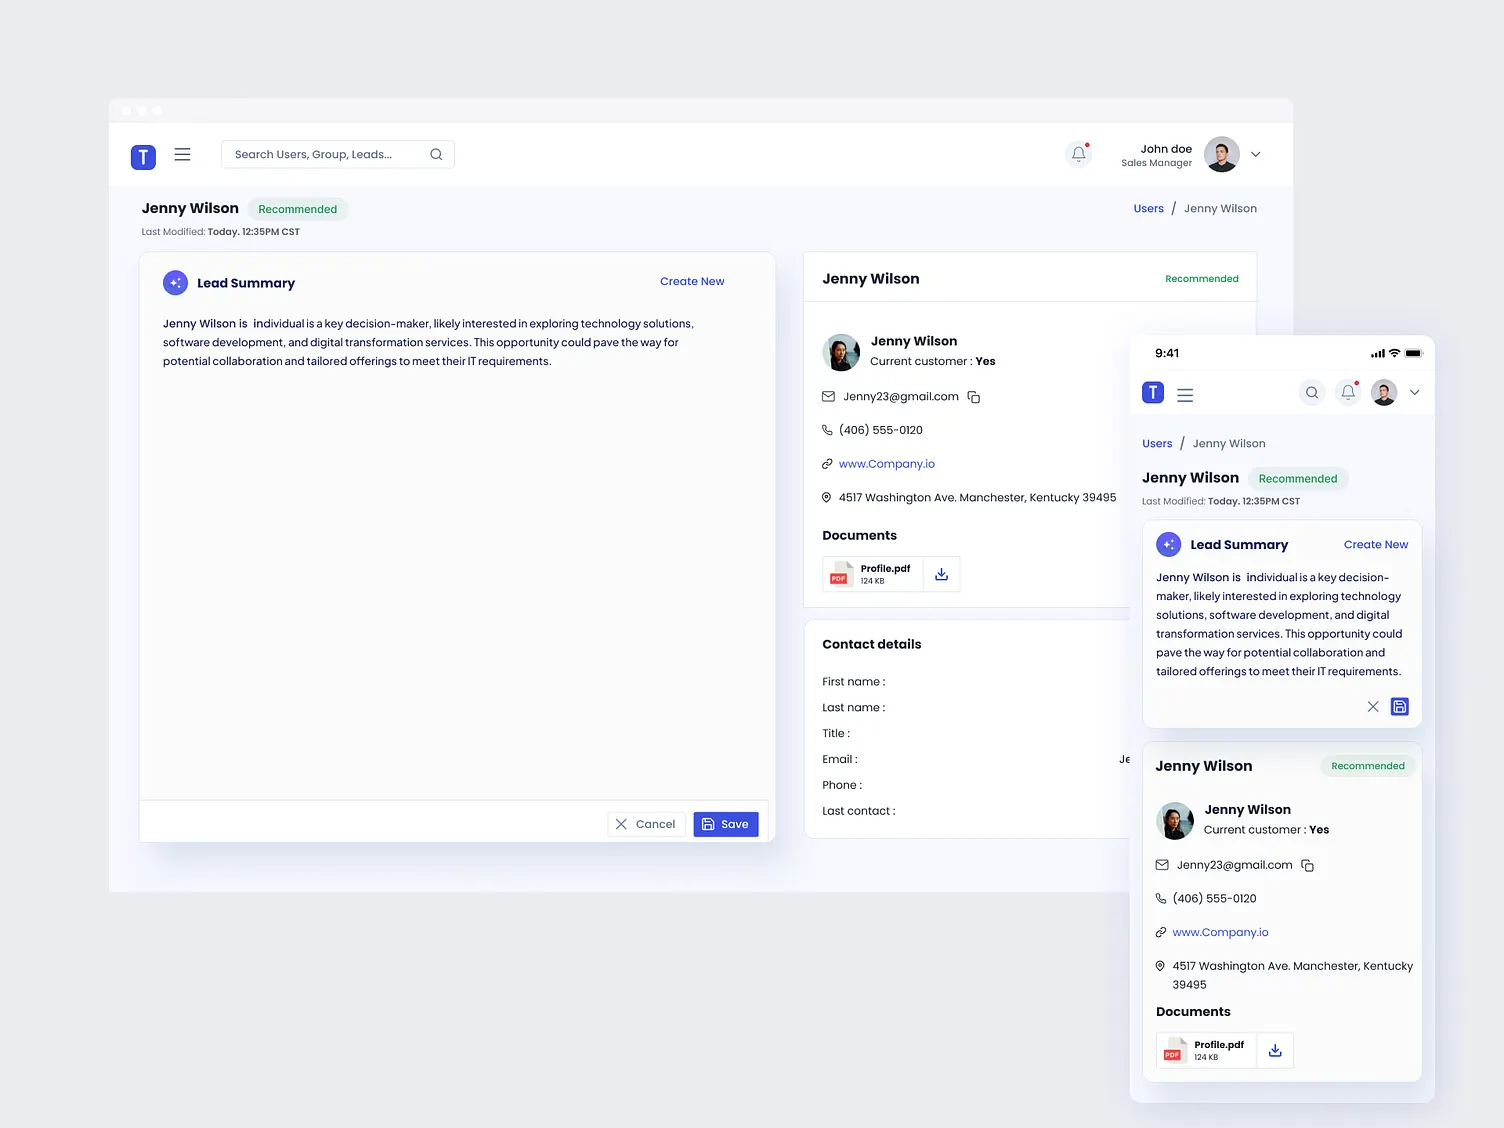The image size is (1504, 1128).
Task: Click the Recommended badge beside desktop page title
Action: (x=298, y=209)
